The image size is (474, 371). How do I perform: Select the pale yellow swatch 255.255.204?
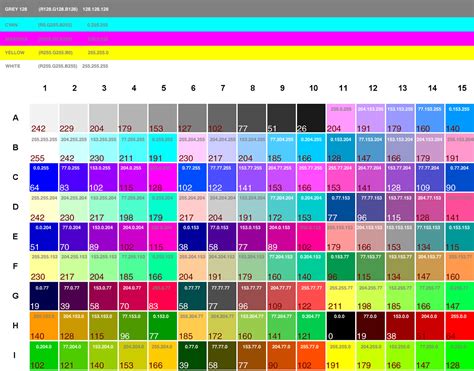pos(44,207)
